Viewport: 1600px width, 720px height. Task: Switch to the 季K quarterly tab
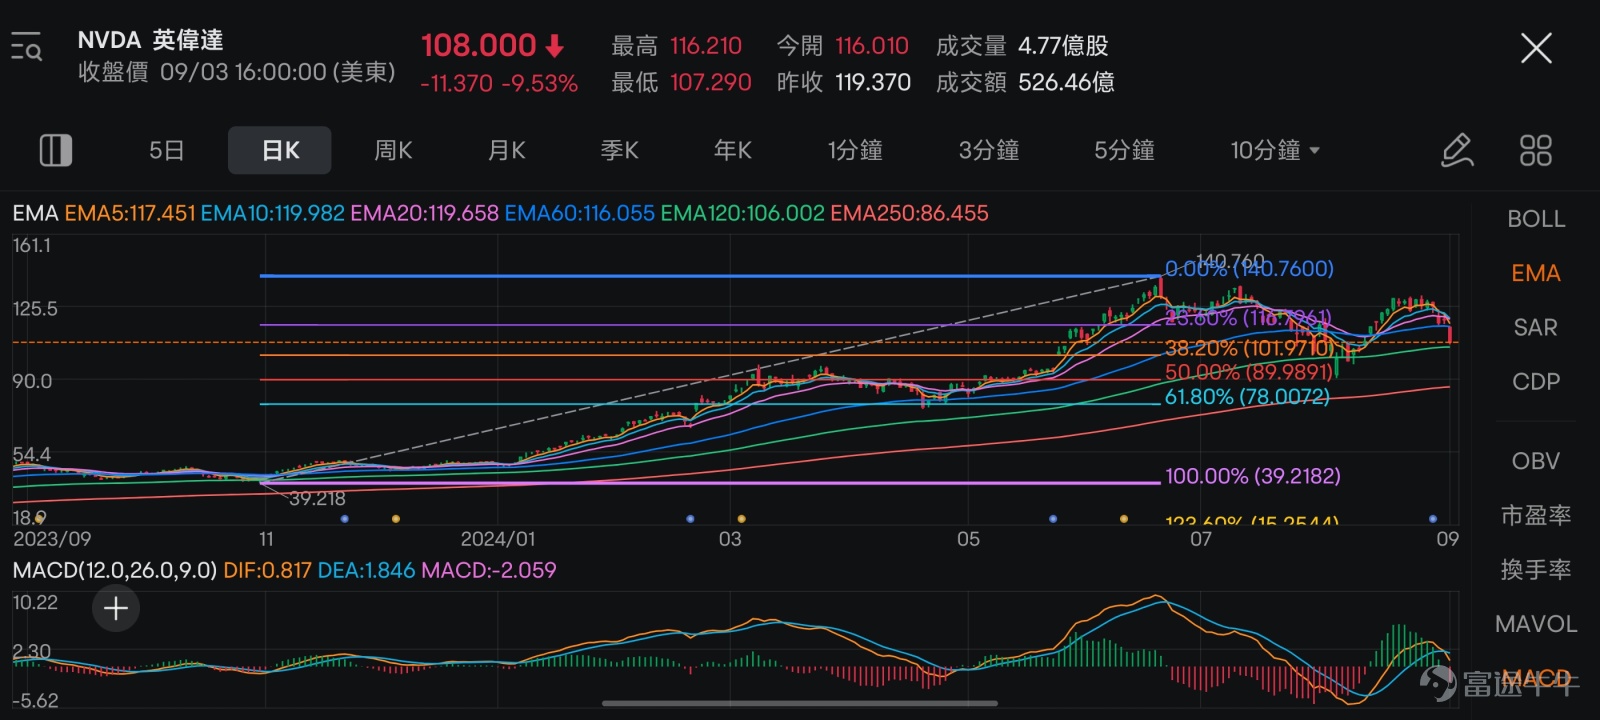620,150
